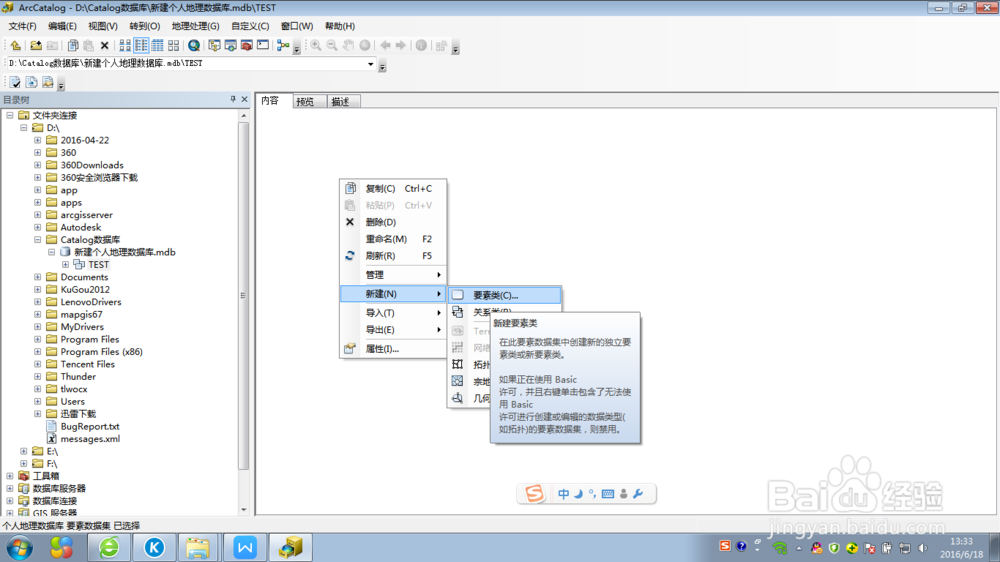
Task: Select 要素类(C)... in submenu
Action: [x=504, y=295]
